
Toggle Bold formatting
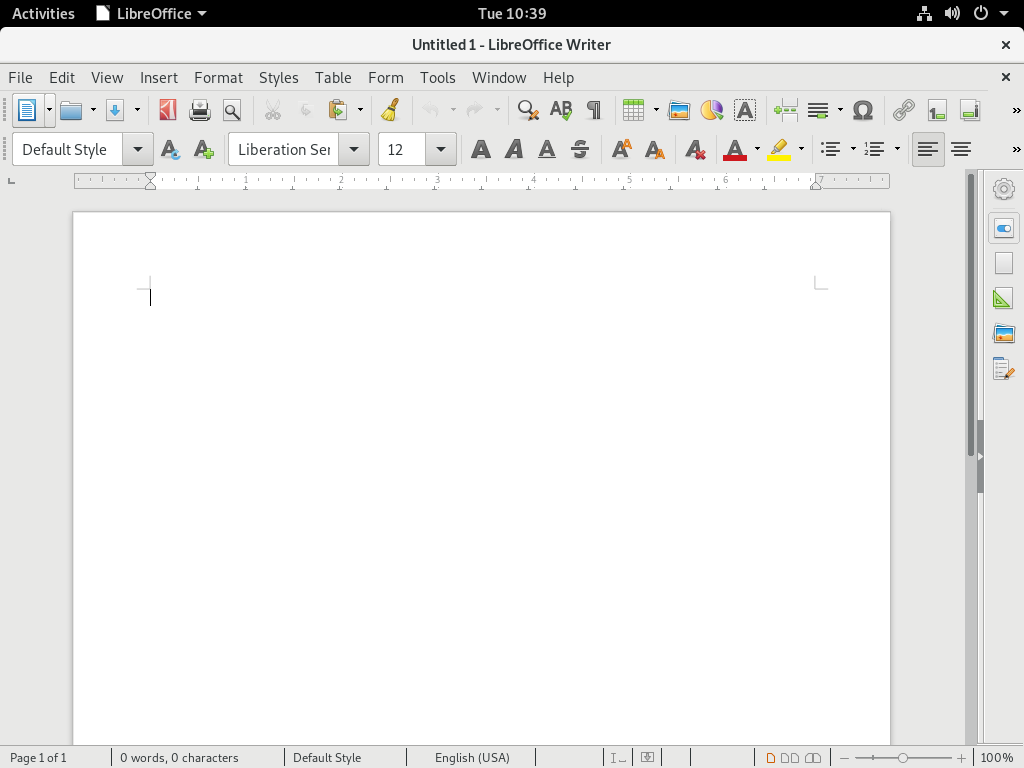(x=481, y=150)
